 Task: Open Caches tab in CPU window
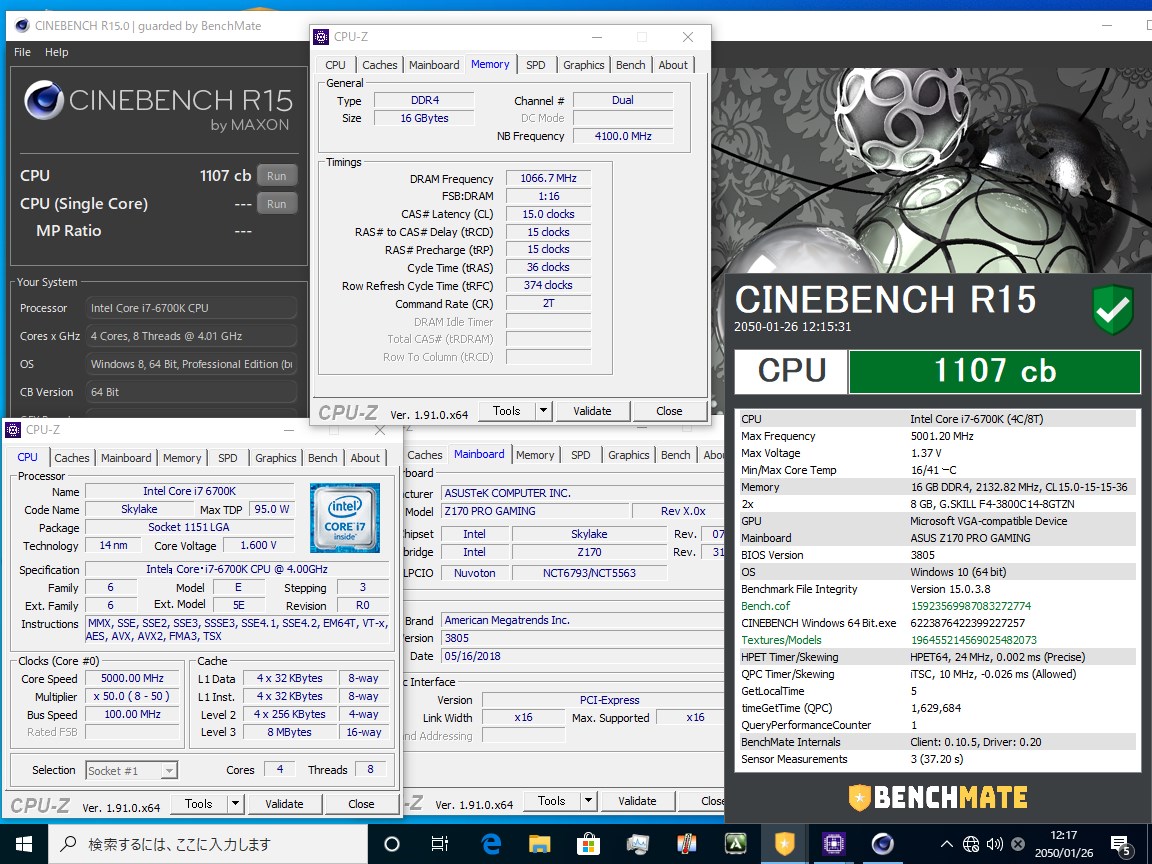click(72, 458)
